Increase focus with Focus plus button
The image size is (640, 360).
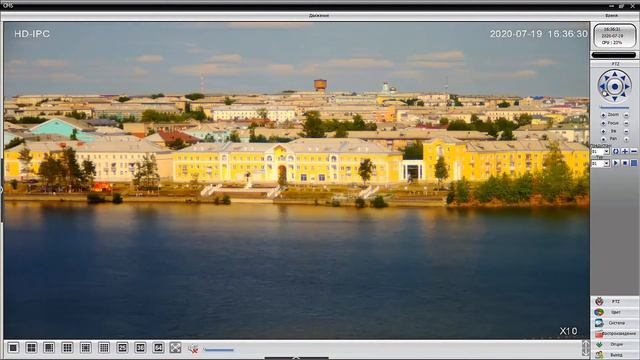(603, 123)
